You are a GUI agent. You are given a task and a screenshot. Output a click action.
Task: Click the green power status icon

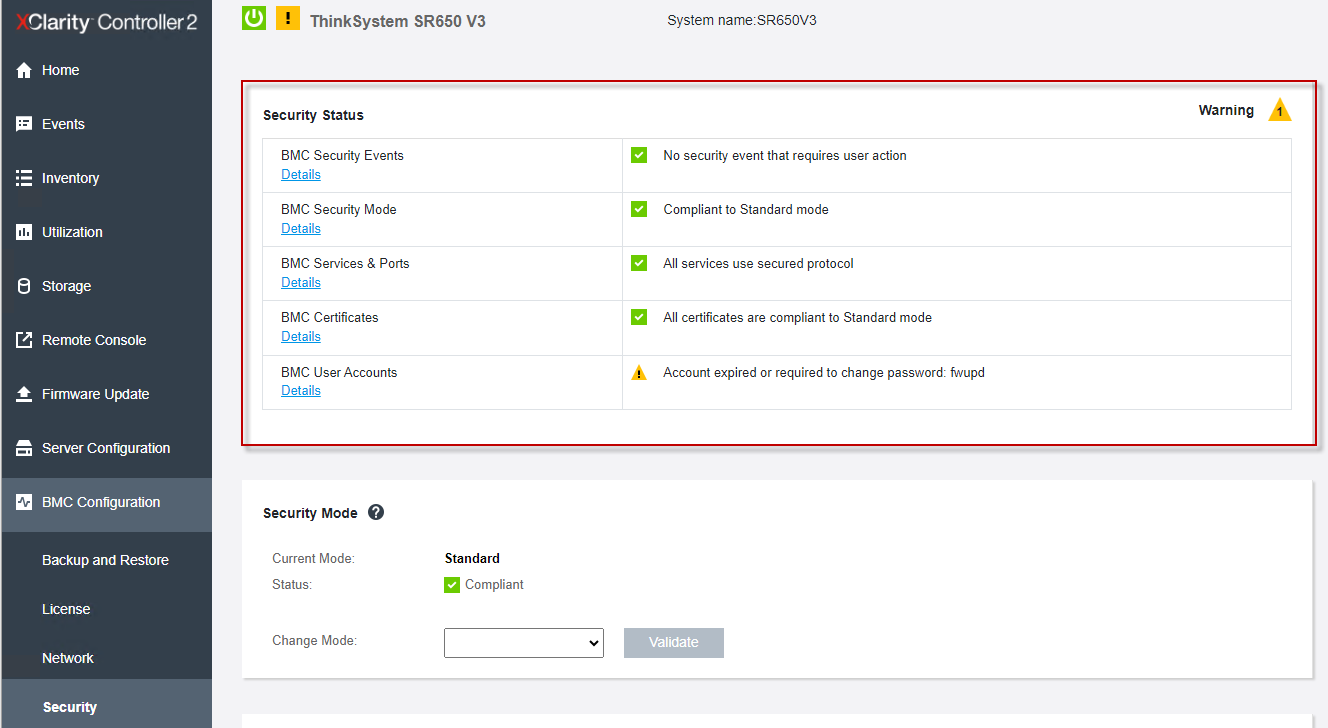point(254,18)
